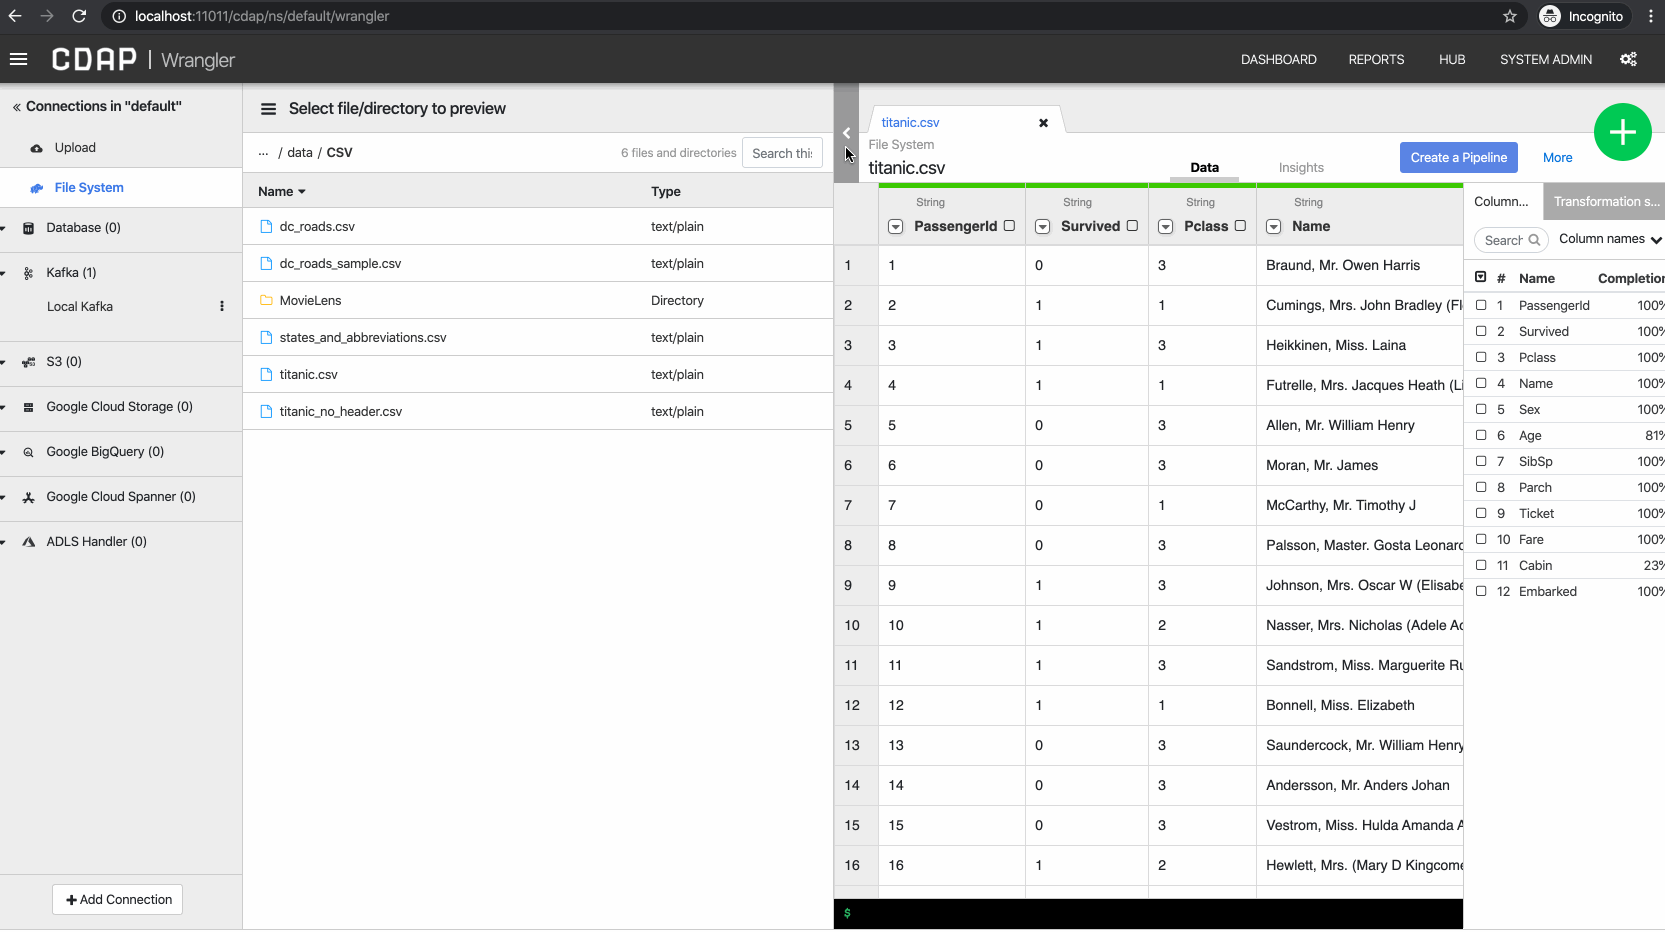Switch to the Insights tab
Image resolution: width=1665 pixels, height=932 pixels.
pos(1301,168)
